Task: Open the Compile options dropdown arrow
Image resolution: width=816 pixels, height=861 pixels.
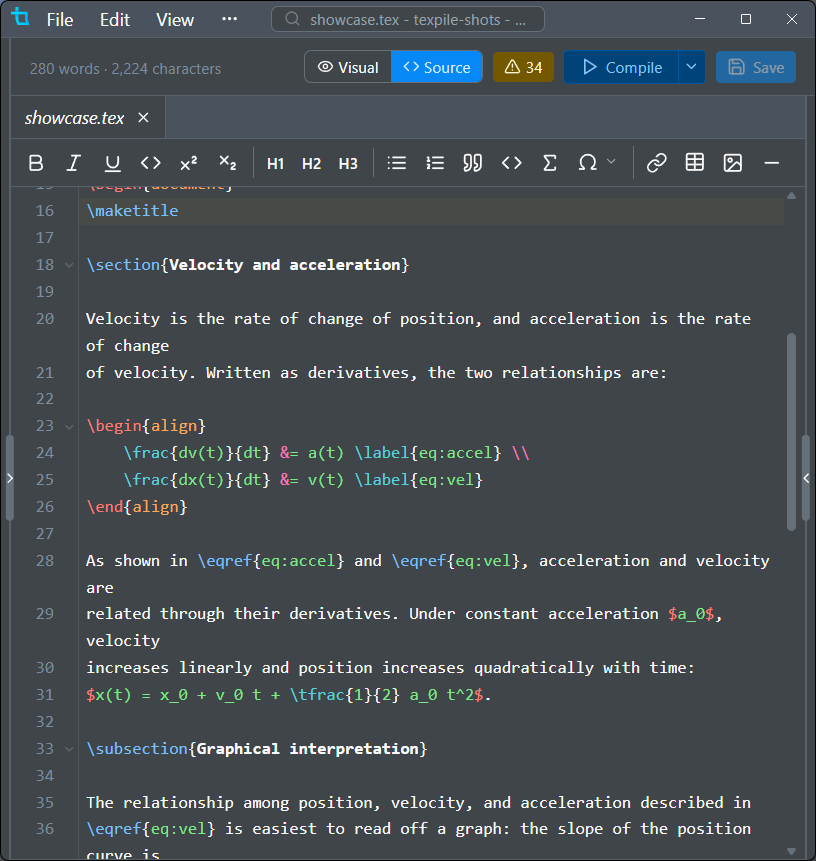Action: click(x=691, y=68)
